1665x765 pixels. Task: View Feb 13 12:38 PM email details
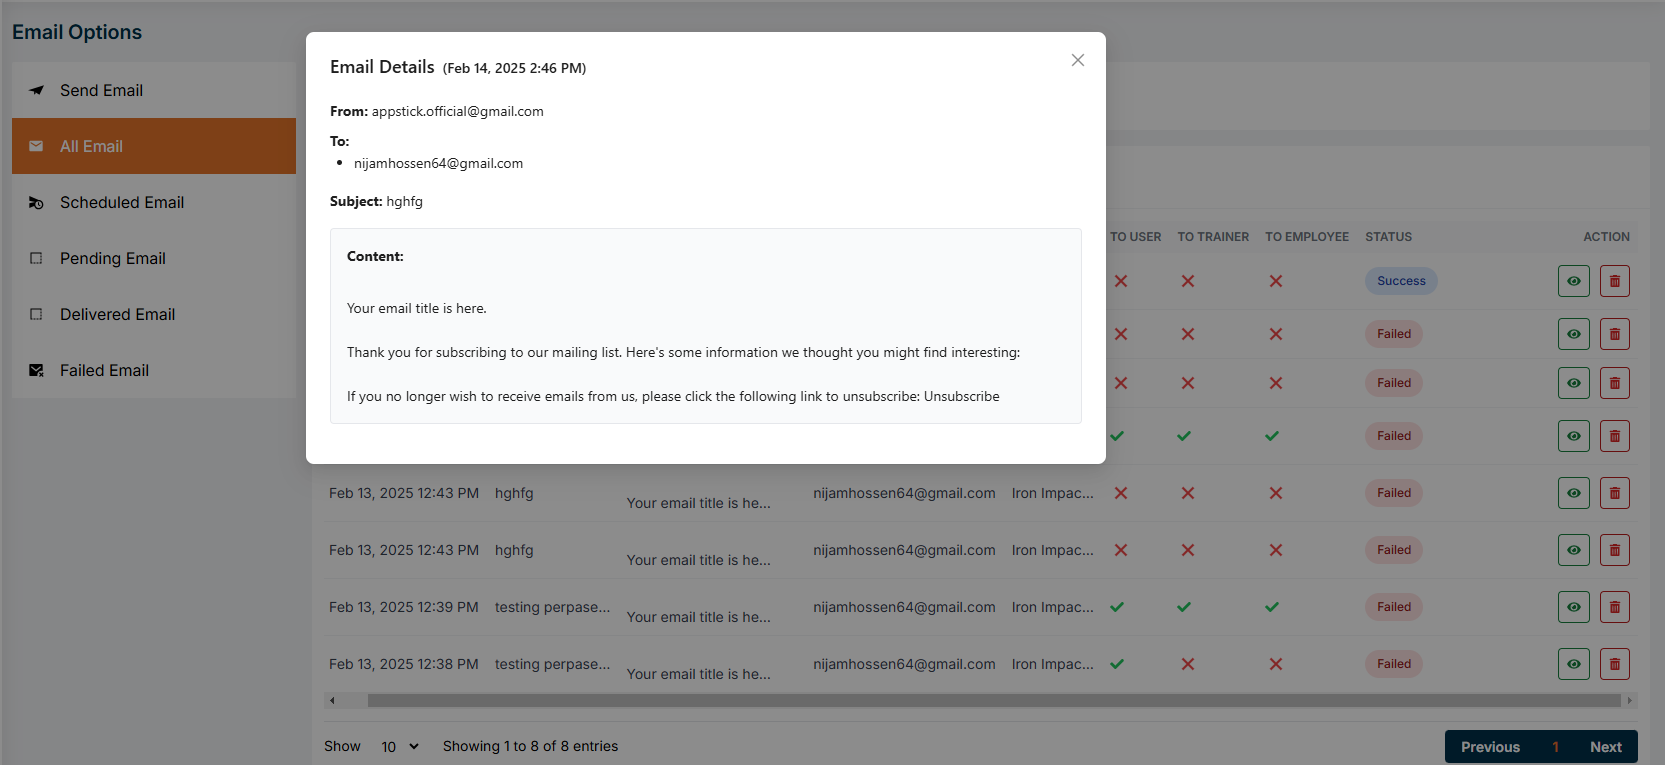[1574, 664]
